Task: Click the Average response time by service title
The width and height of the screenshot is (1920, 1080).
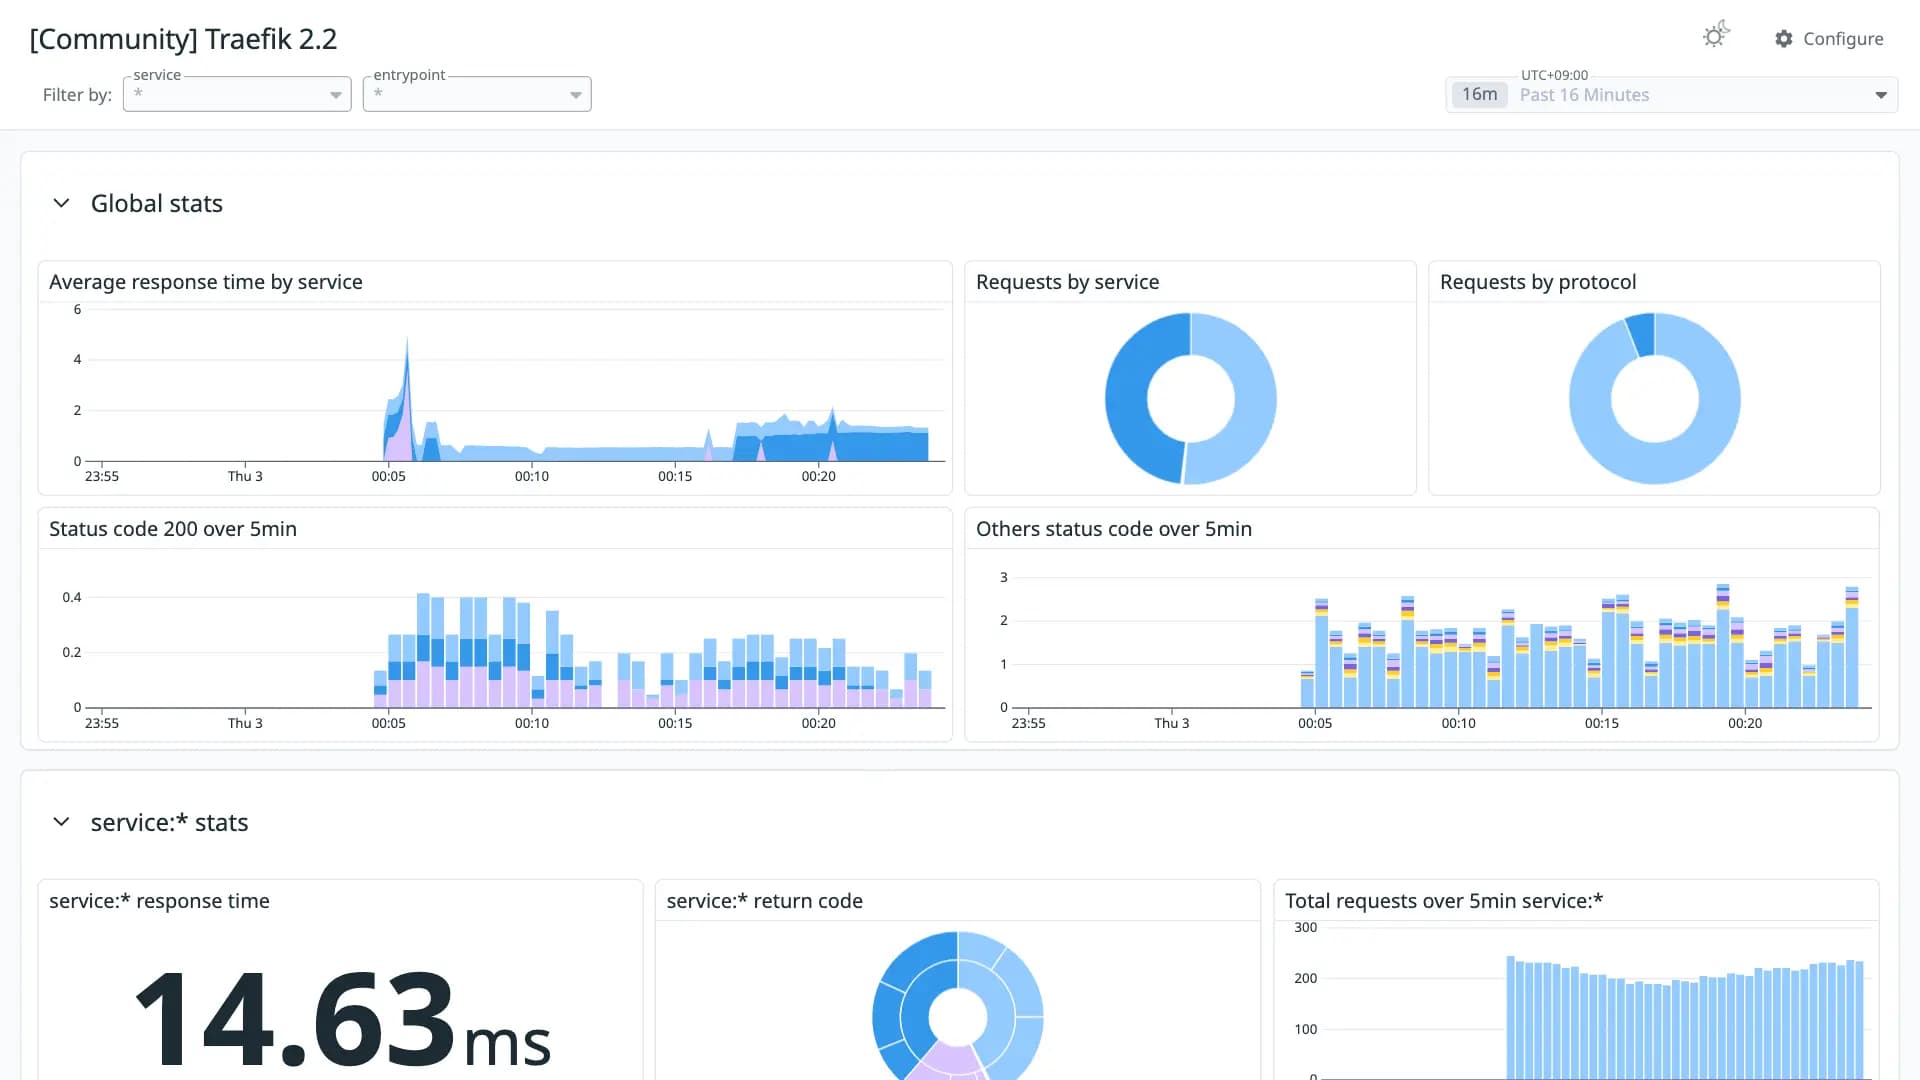Action: click(206, 282)
